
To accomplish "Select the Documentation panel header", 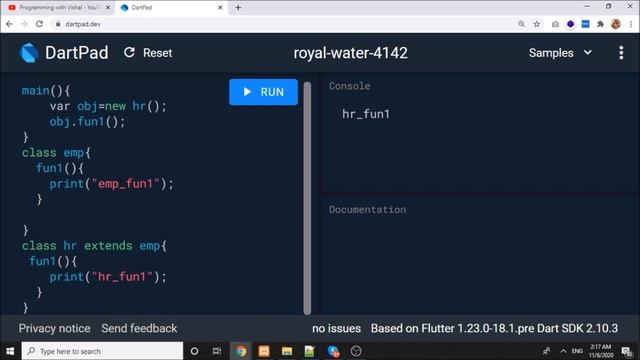I will click(367, 210).
